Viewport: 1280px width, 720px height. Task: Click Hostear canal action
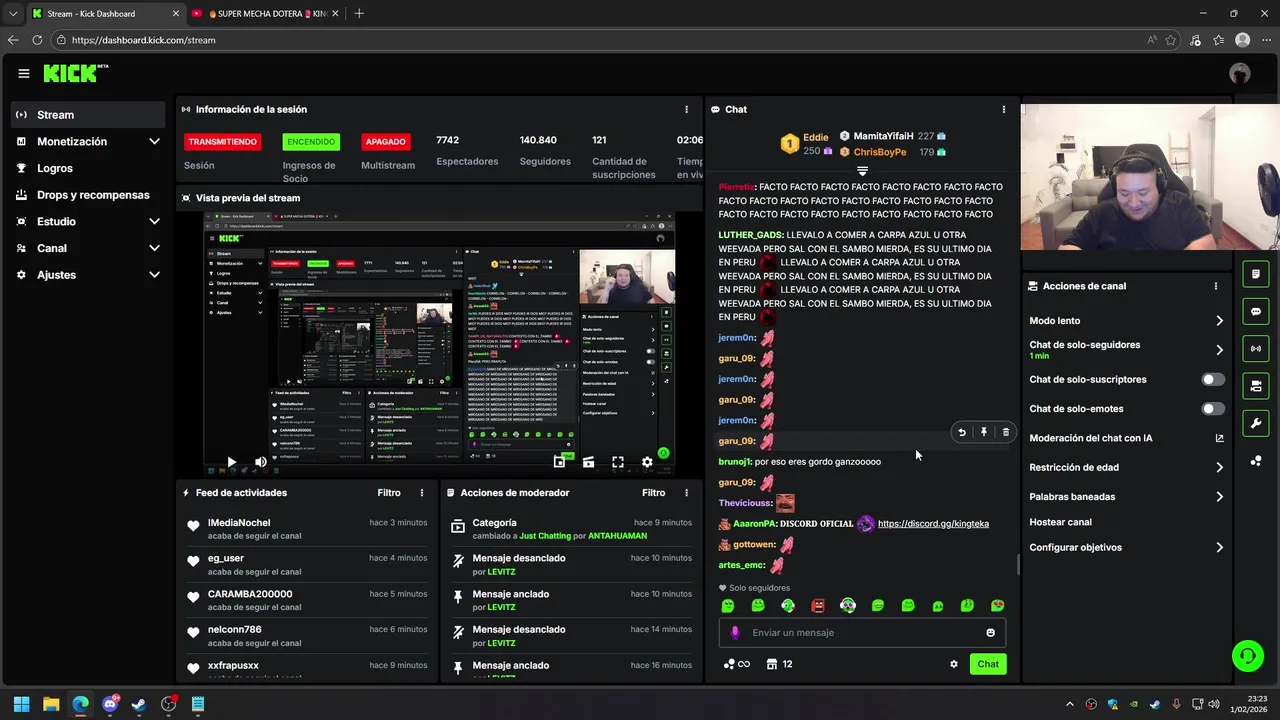tap(1061, 522)
